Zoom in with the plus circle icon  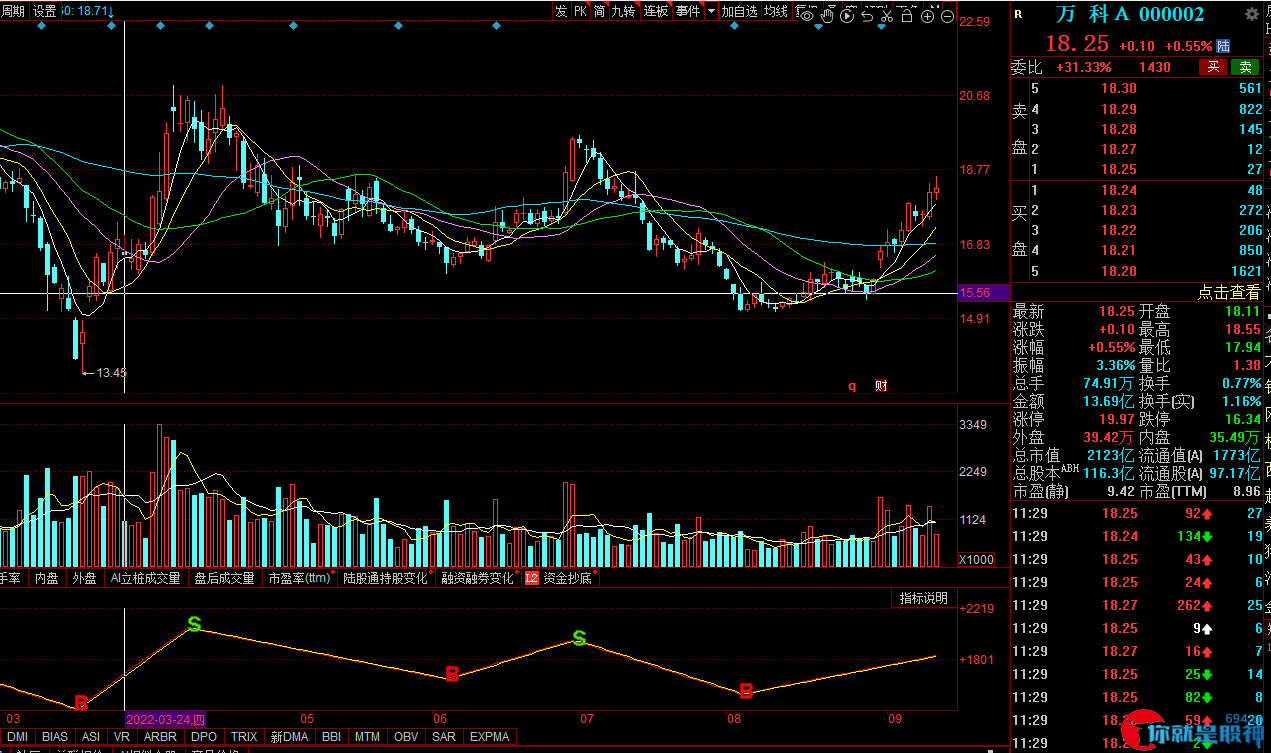tap(927, 16)
